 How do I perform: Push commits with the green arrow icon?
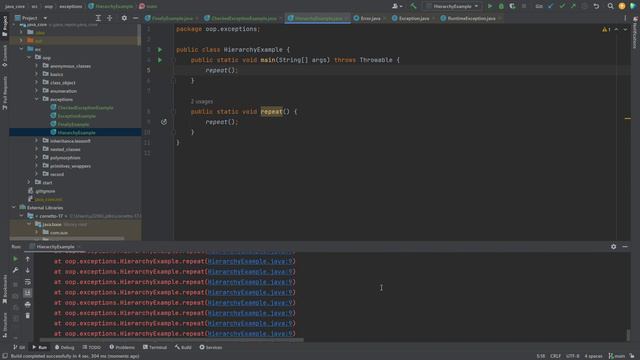(573, 6)
